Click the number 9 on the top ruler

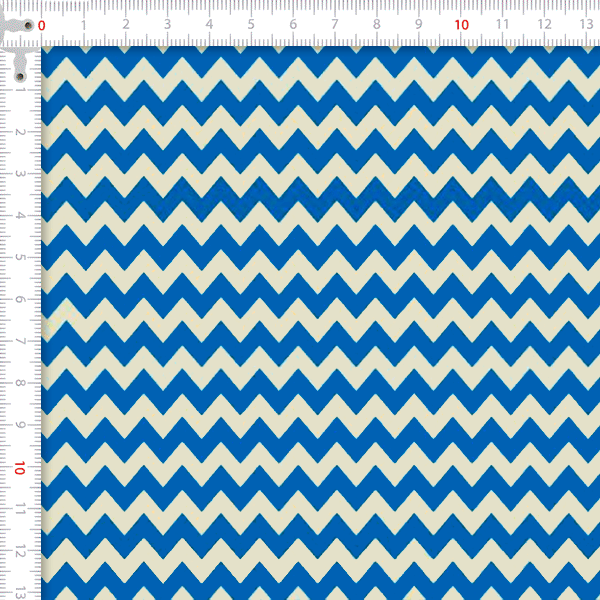(418, 24)
